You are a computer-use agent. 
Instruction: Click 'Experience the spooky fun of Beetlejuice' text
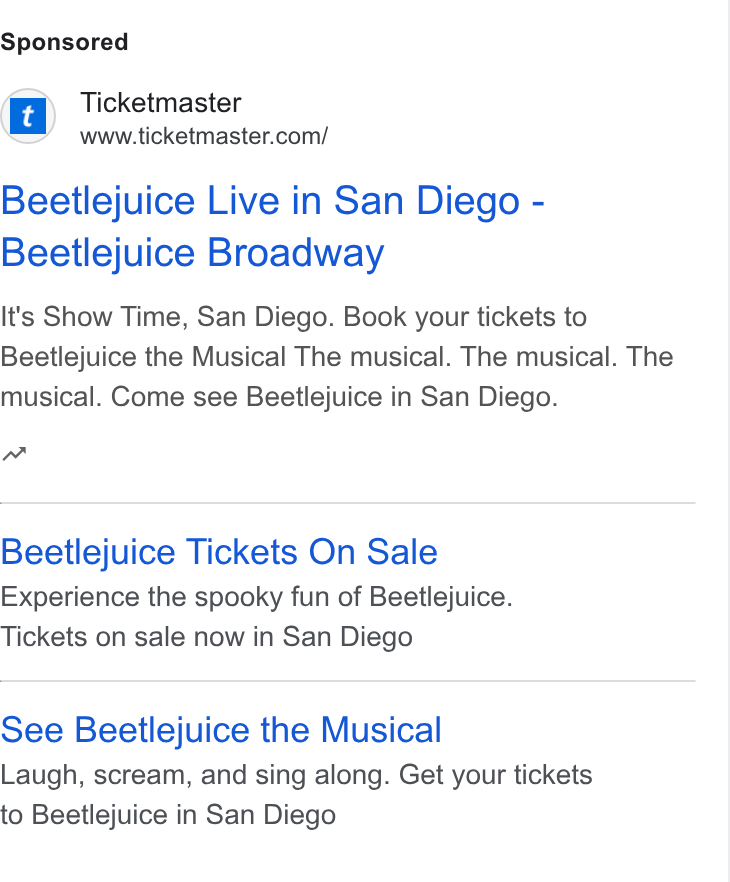(256, 597)
